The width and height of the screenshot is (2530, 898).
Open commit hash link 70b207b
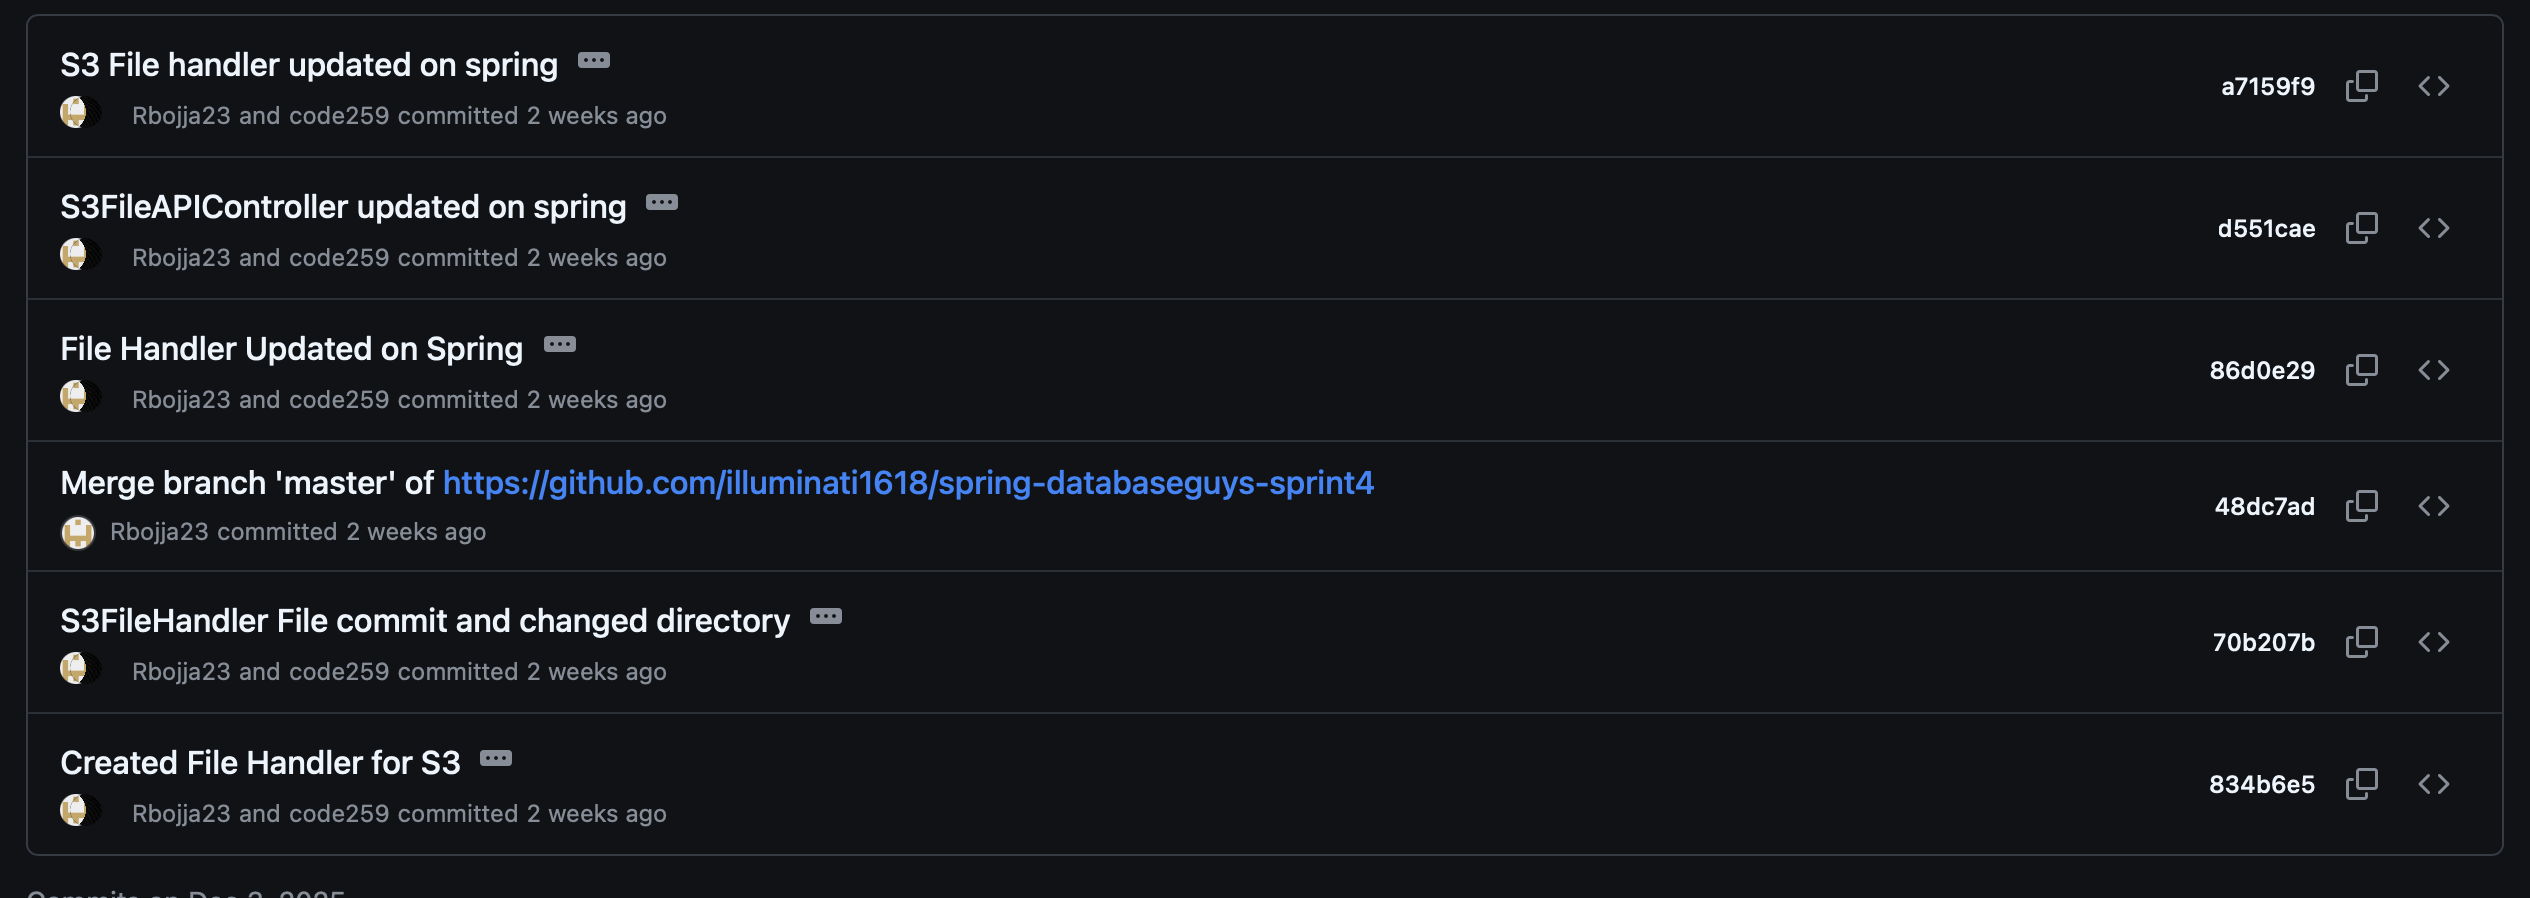2263,642
